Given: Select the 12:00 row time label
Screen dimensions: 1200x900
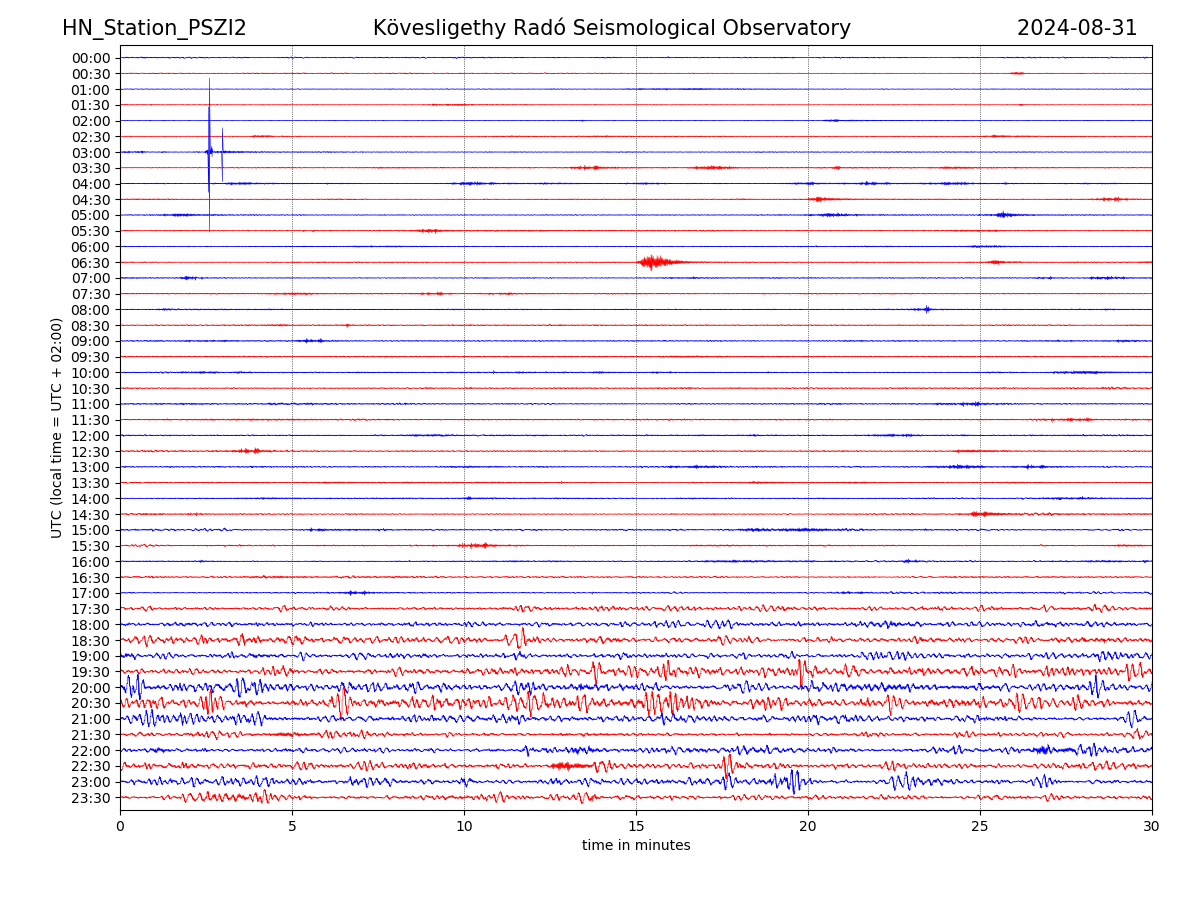Looking at the screenshot, I should 91,436.
